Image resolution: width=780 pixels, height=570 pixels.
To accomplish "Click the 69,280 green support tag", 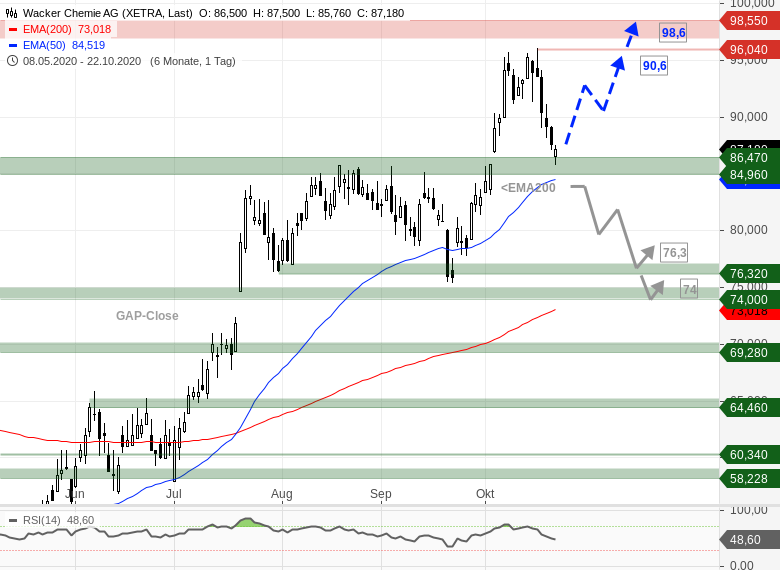I will click(x=749, y=353).
